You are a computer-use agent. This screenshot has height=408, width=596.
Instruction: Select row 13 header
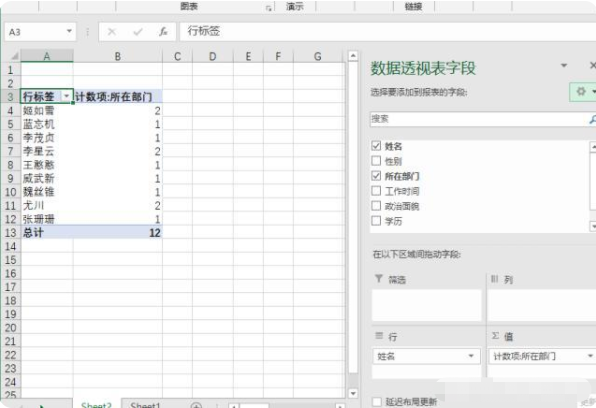10,233
